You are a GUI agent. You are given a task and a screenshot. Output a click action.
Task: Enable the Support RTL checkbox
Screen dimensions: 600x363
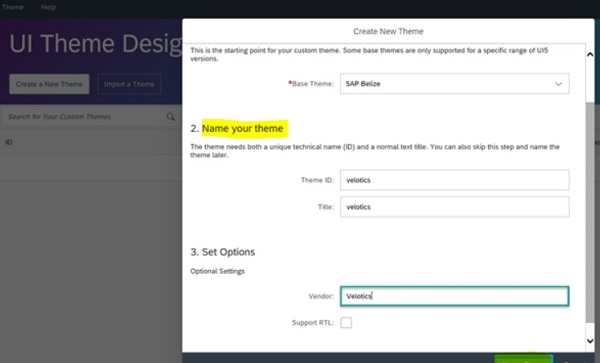(x=346, y=322)
